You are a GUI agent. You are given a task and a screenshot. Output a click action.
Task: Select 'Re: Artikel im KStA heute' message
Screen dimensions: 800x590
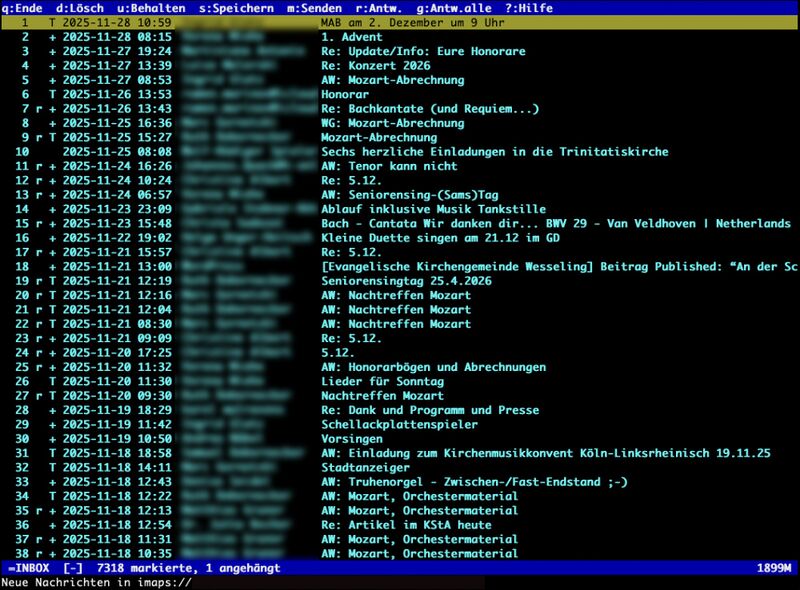point(406,525)
